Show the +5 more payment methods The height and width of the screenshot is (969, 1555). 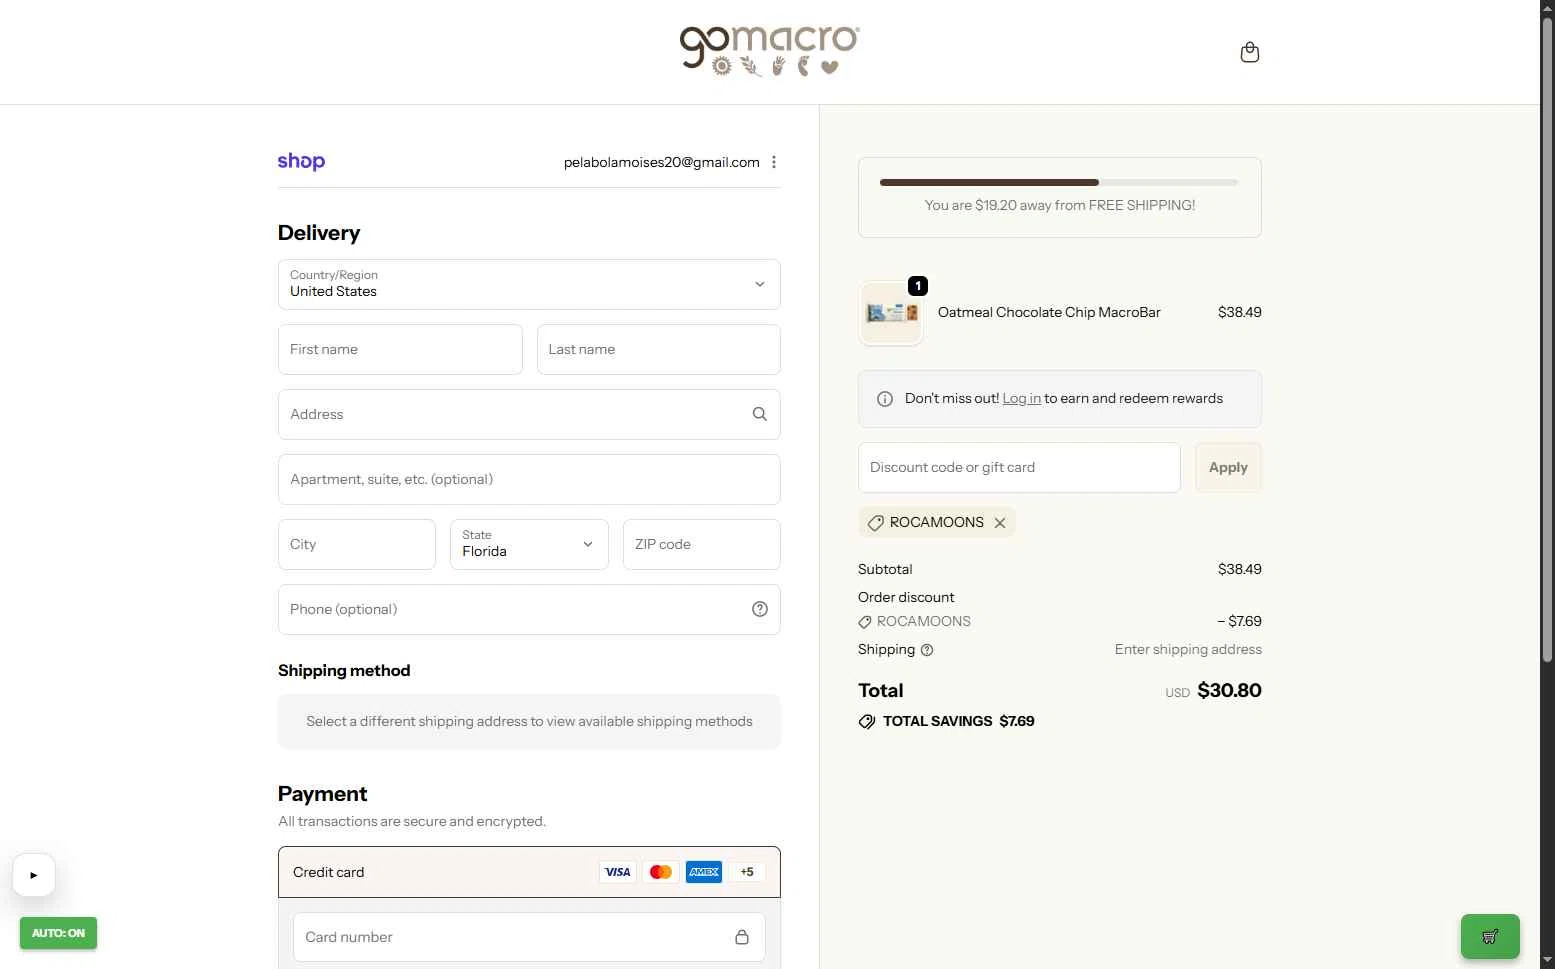coord(747,872)
